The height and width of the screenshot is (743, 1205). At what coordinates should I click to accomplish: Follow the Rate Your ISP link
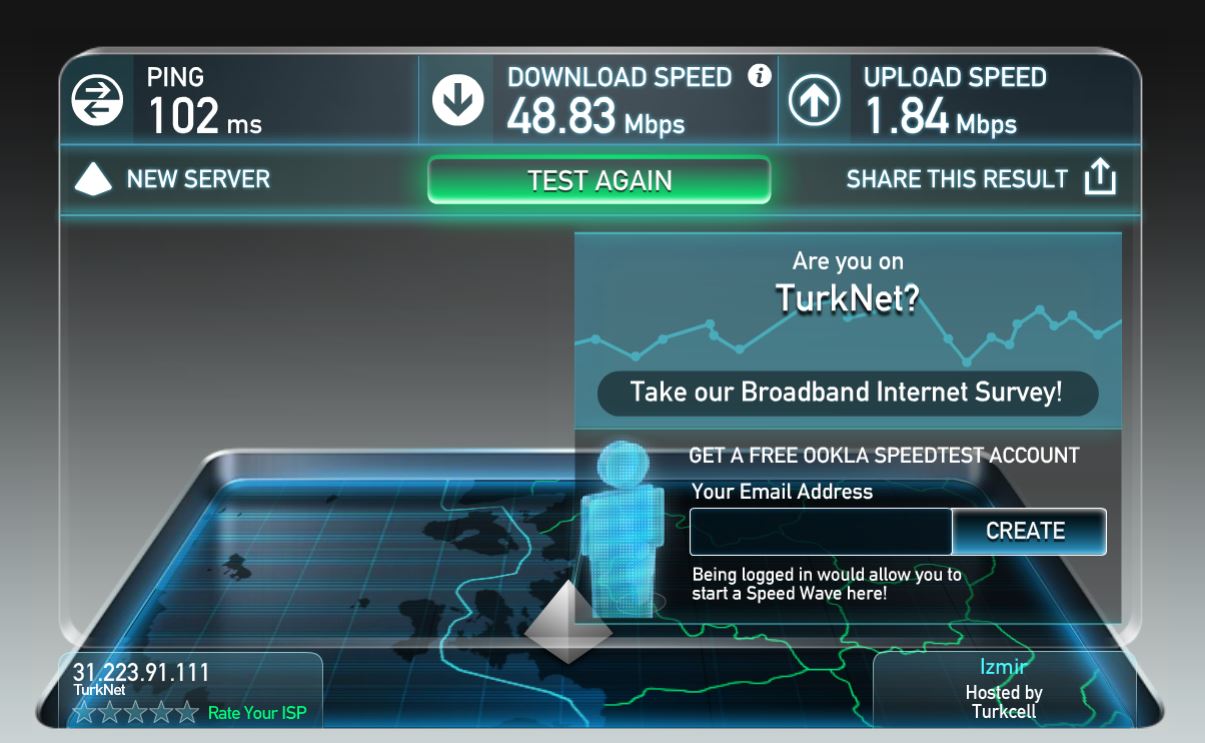257,713
